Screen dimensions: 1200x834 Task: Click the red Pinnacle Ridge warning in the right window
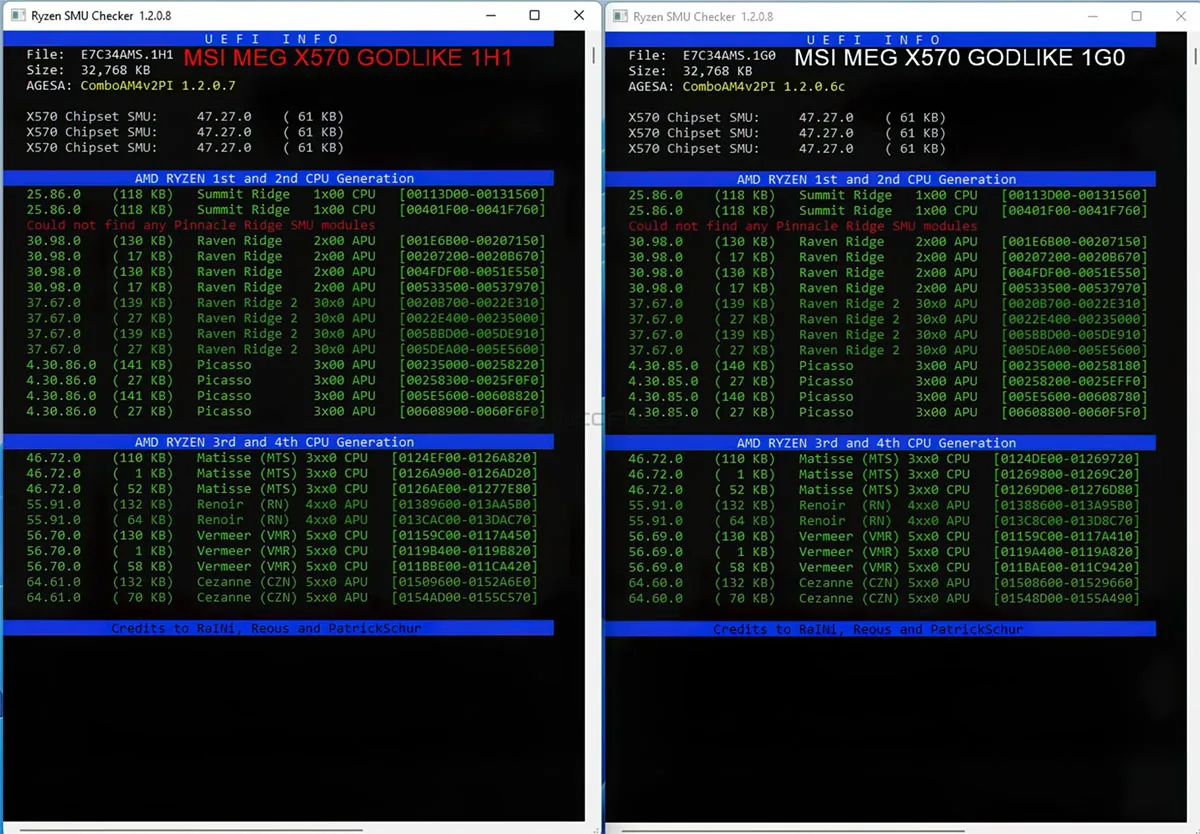pos(803,226)
